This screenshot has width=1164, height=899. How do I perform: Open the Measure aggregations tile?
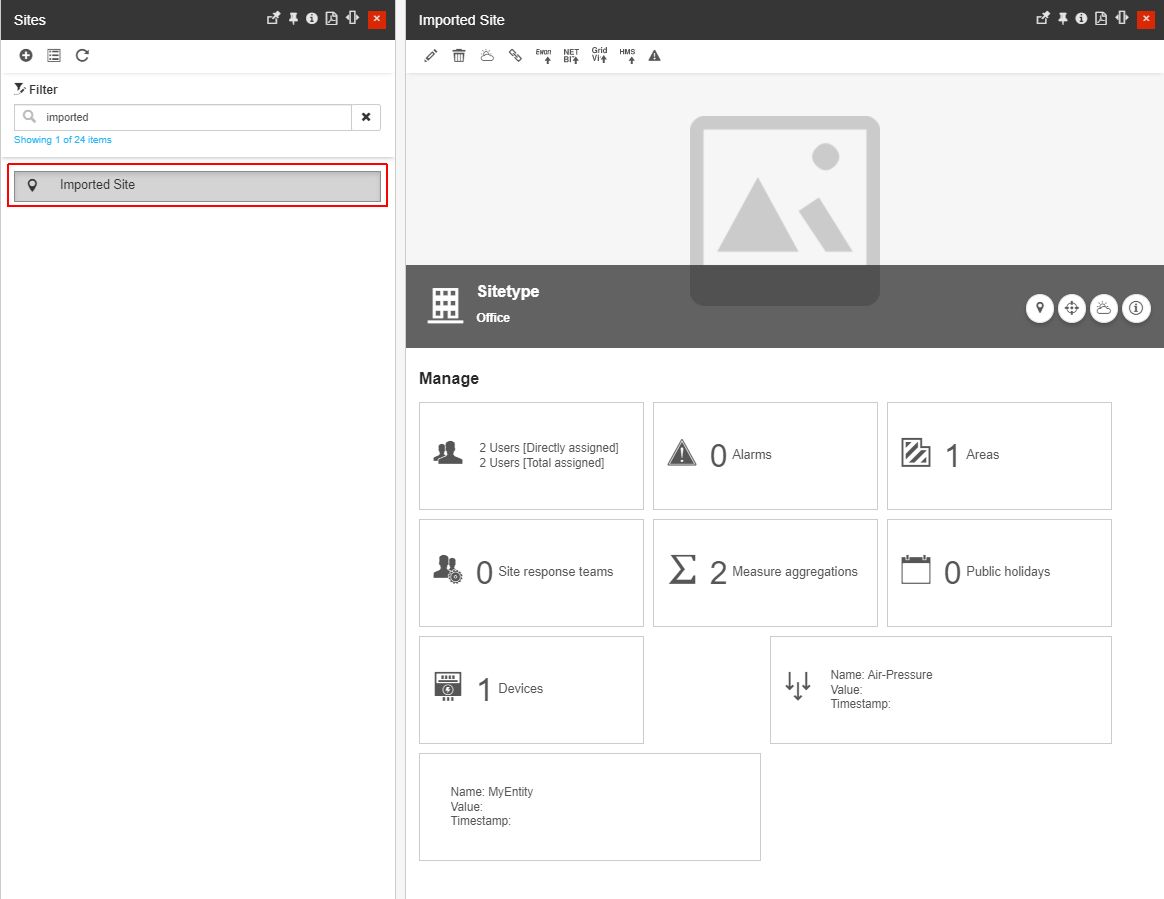click(x=765, y=572)
